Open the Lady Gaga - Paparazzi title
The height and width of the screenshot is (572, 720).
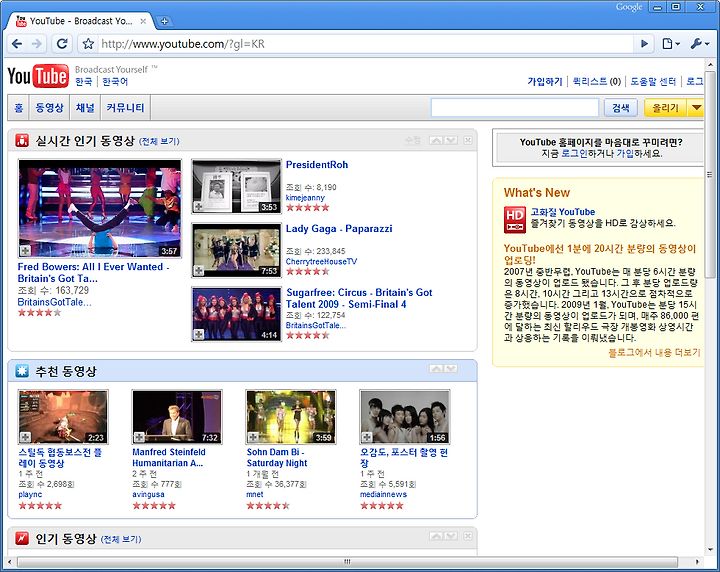[339, 229]
